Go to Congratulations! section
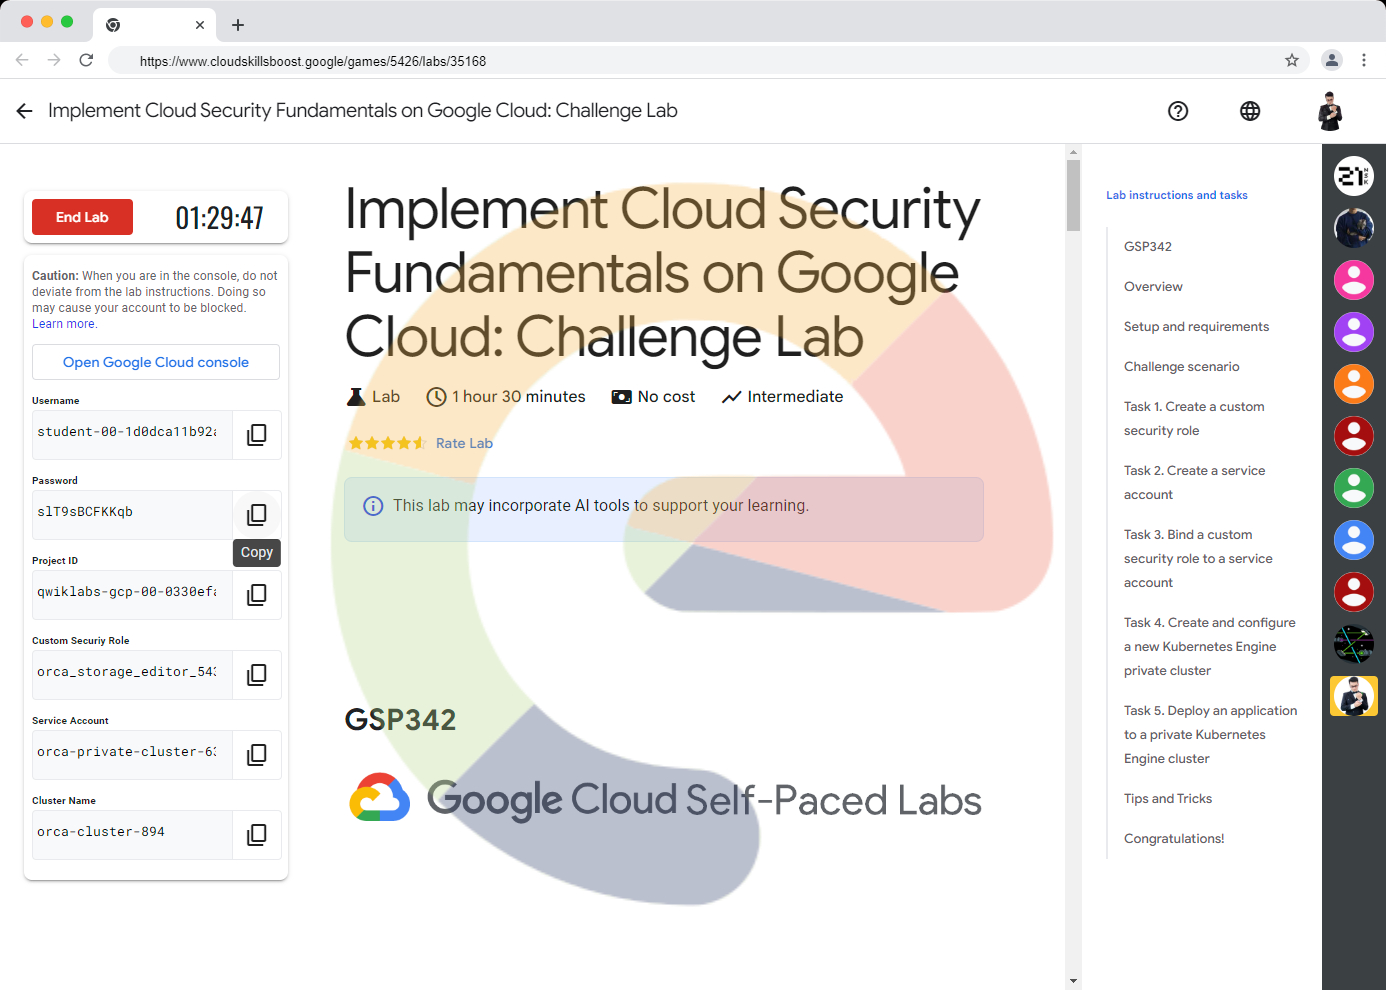Image resolution: width=1386 pixels, height=990 pixels. point(1174,839)
